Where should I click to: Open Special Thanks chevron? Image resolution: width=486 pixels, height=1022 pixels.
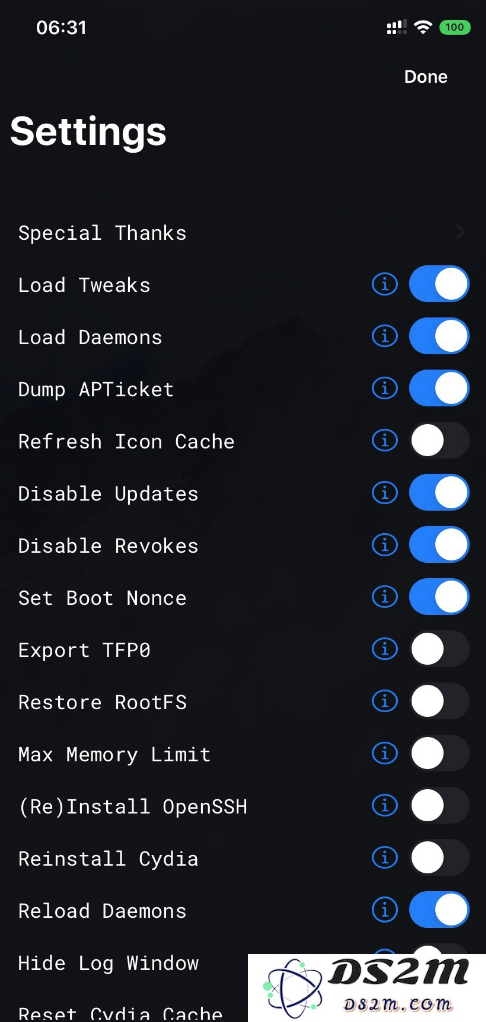click(x=461, y=232)
